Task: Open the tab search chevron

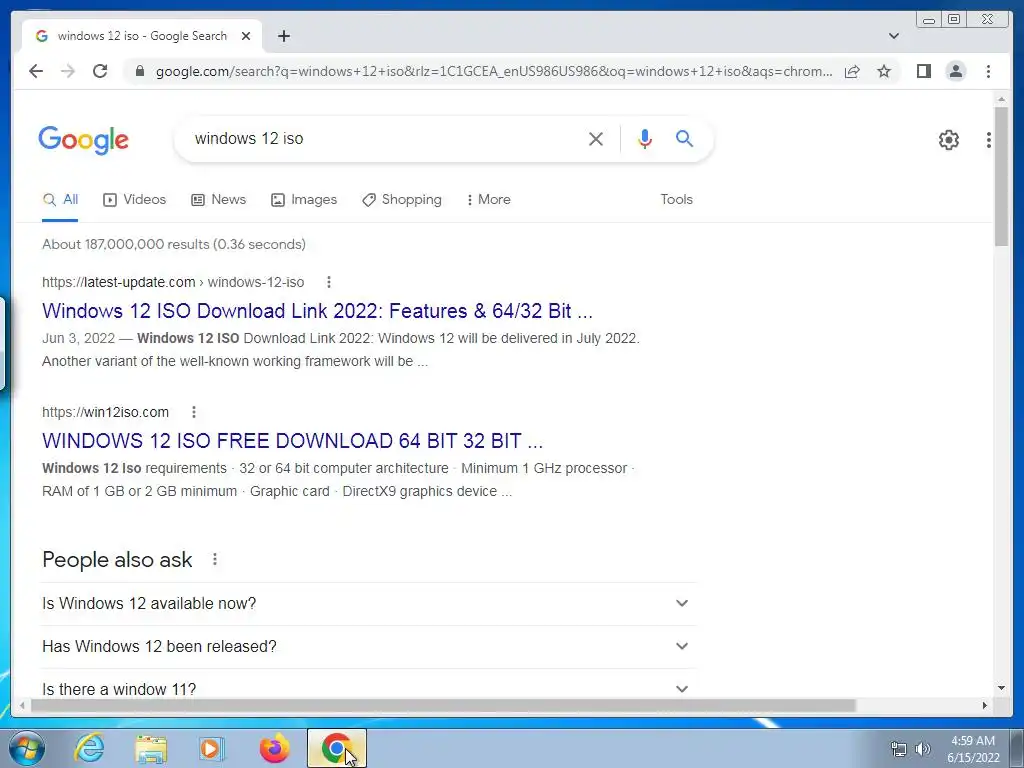Action: (x=894, y=36)
